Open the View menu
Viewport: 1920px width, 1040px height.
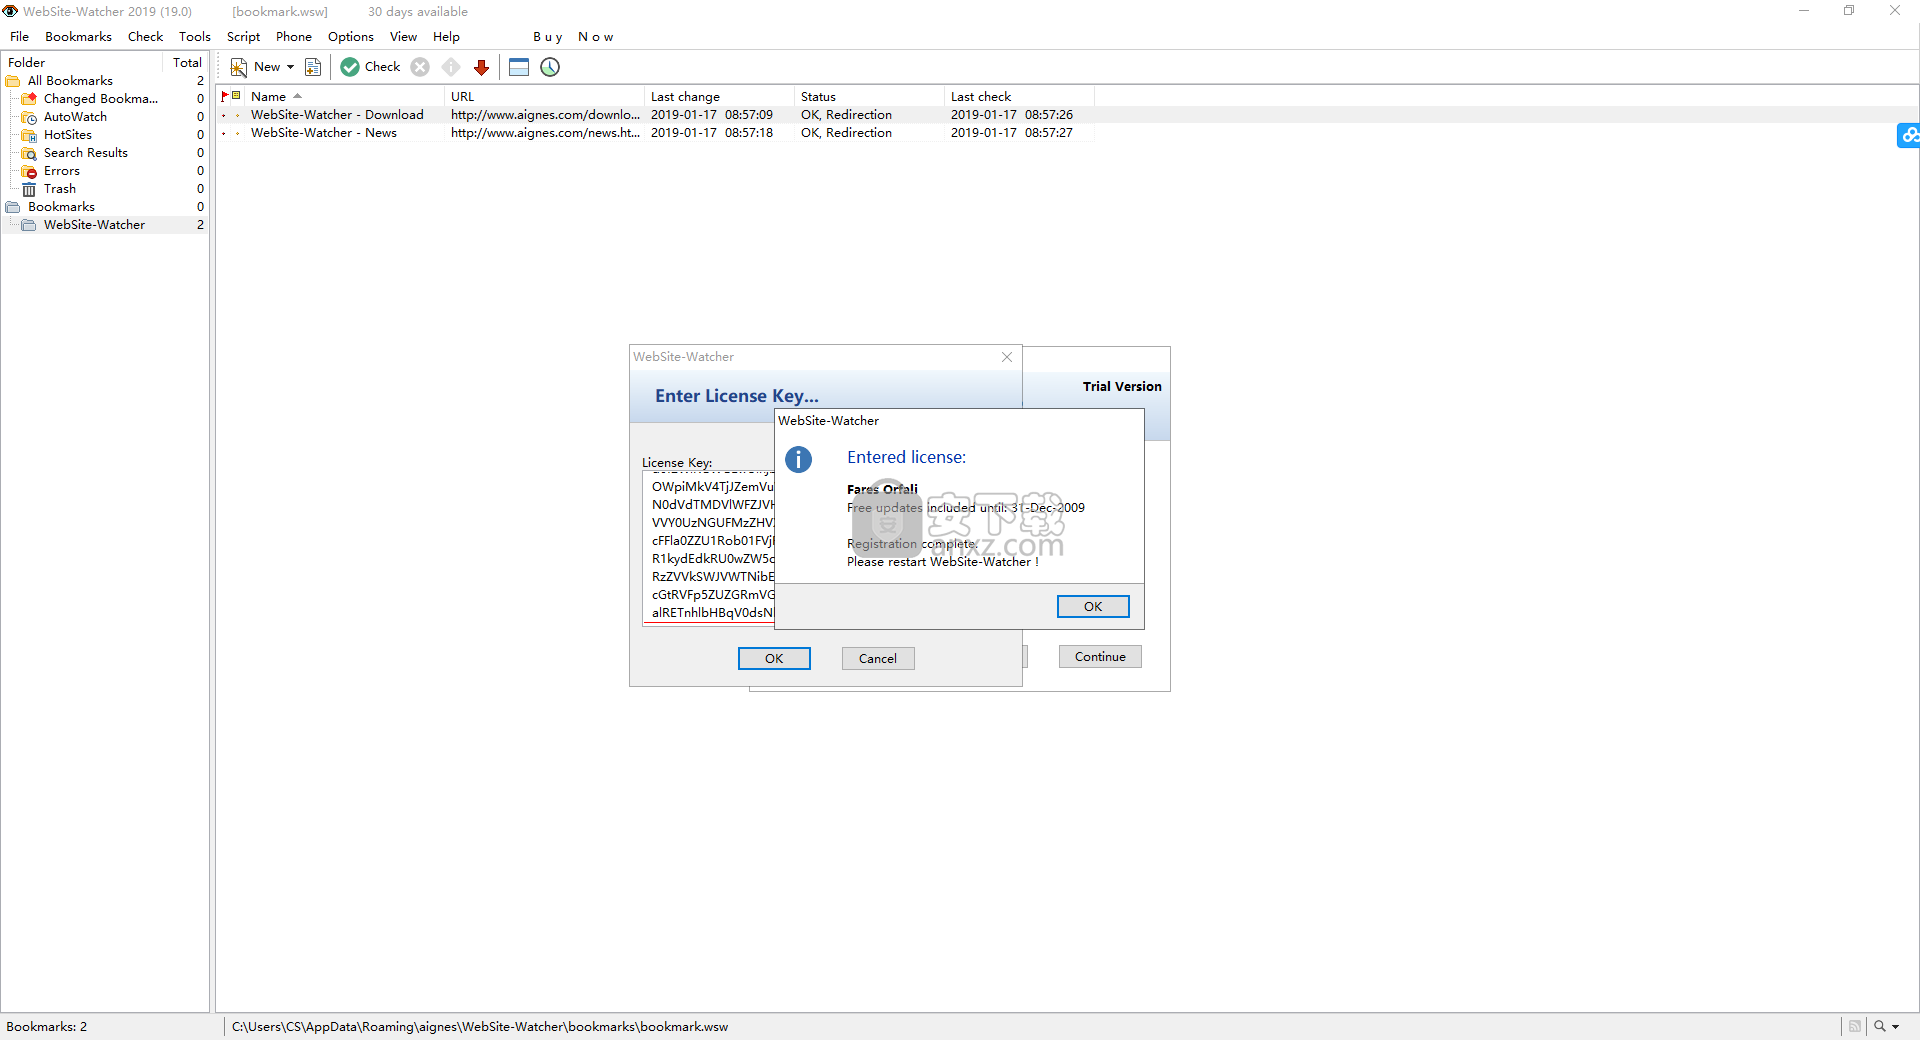point(403,37)
